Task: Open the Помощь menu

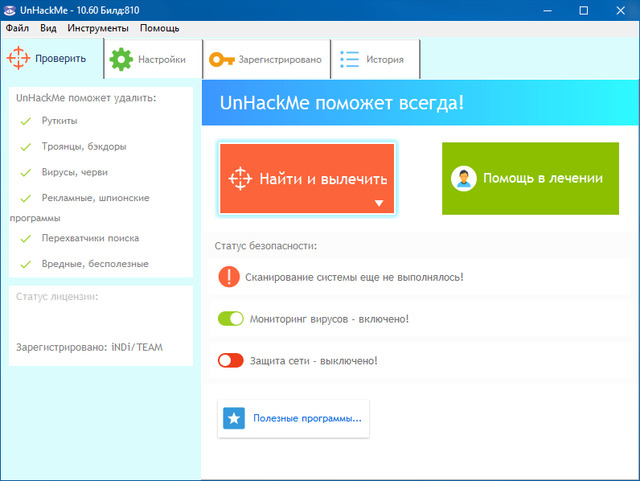Action: pyautogui.click(x=160, y=28)
